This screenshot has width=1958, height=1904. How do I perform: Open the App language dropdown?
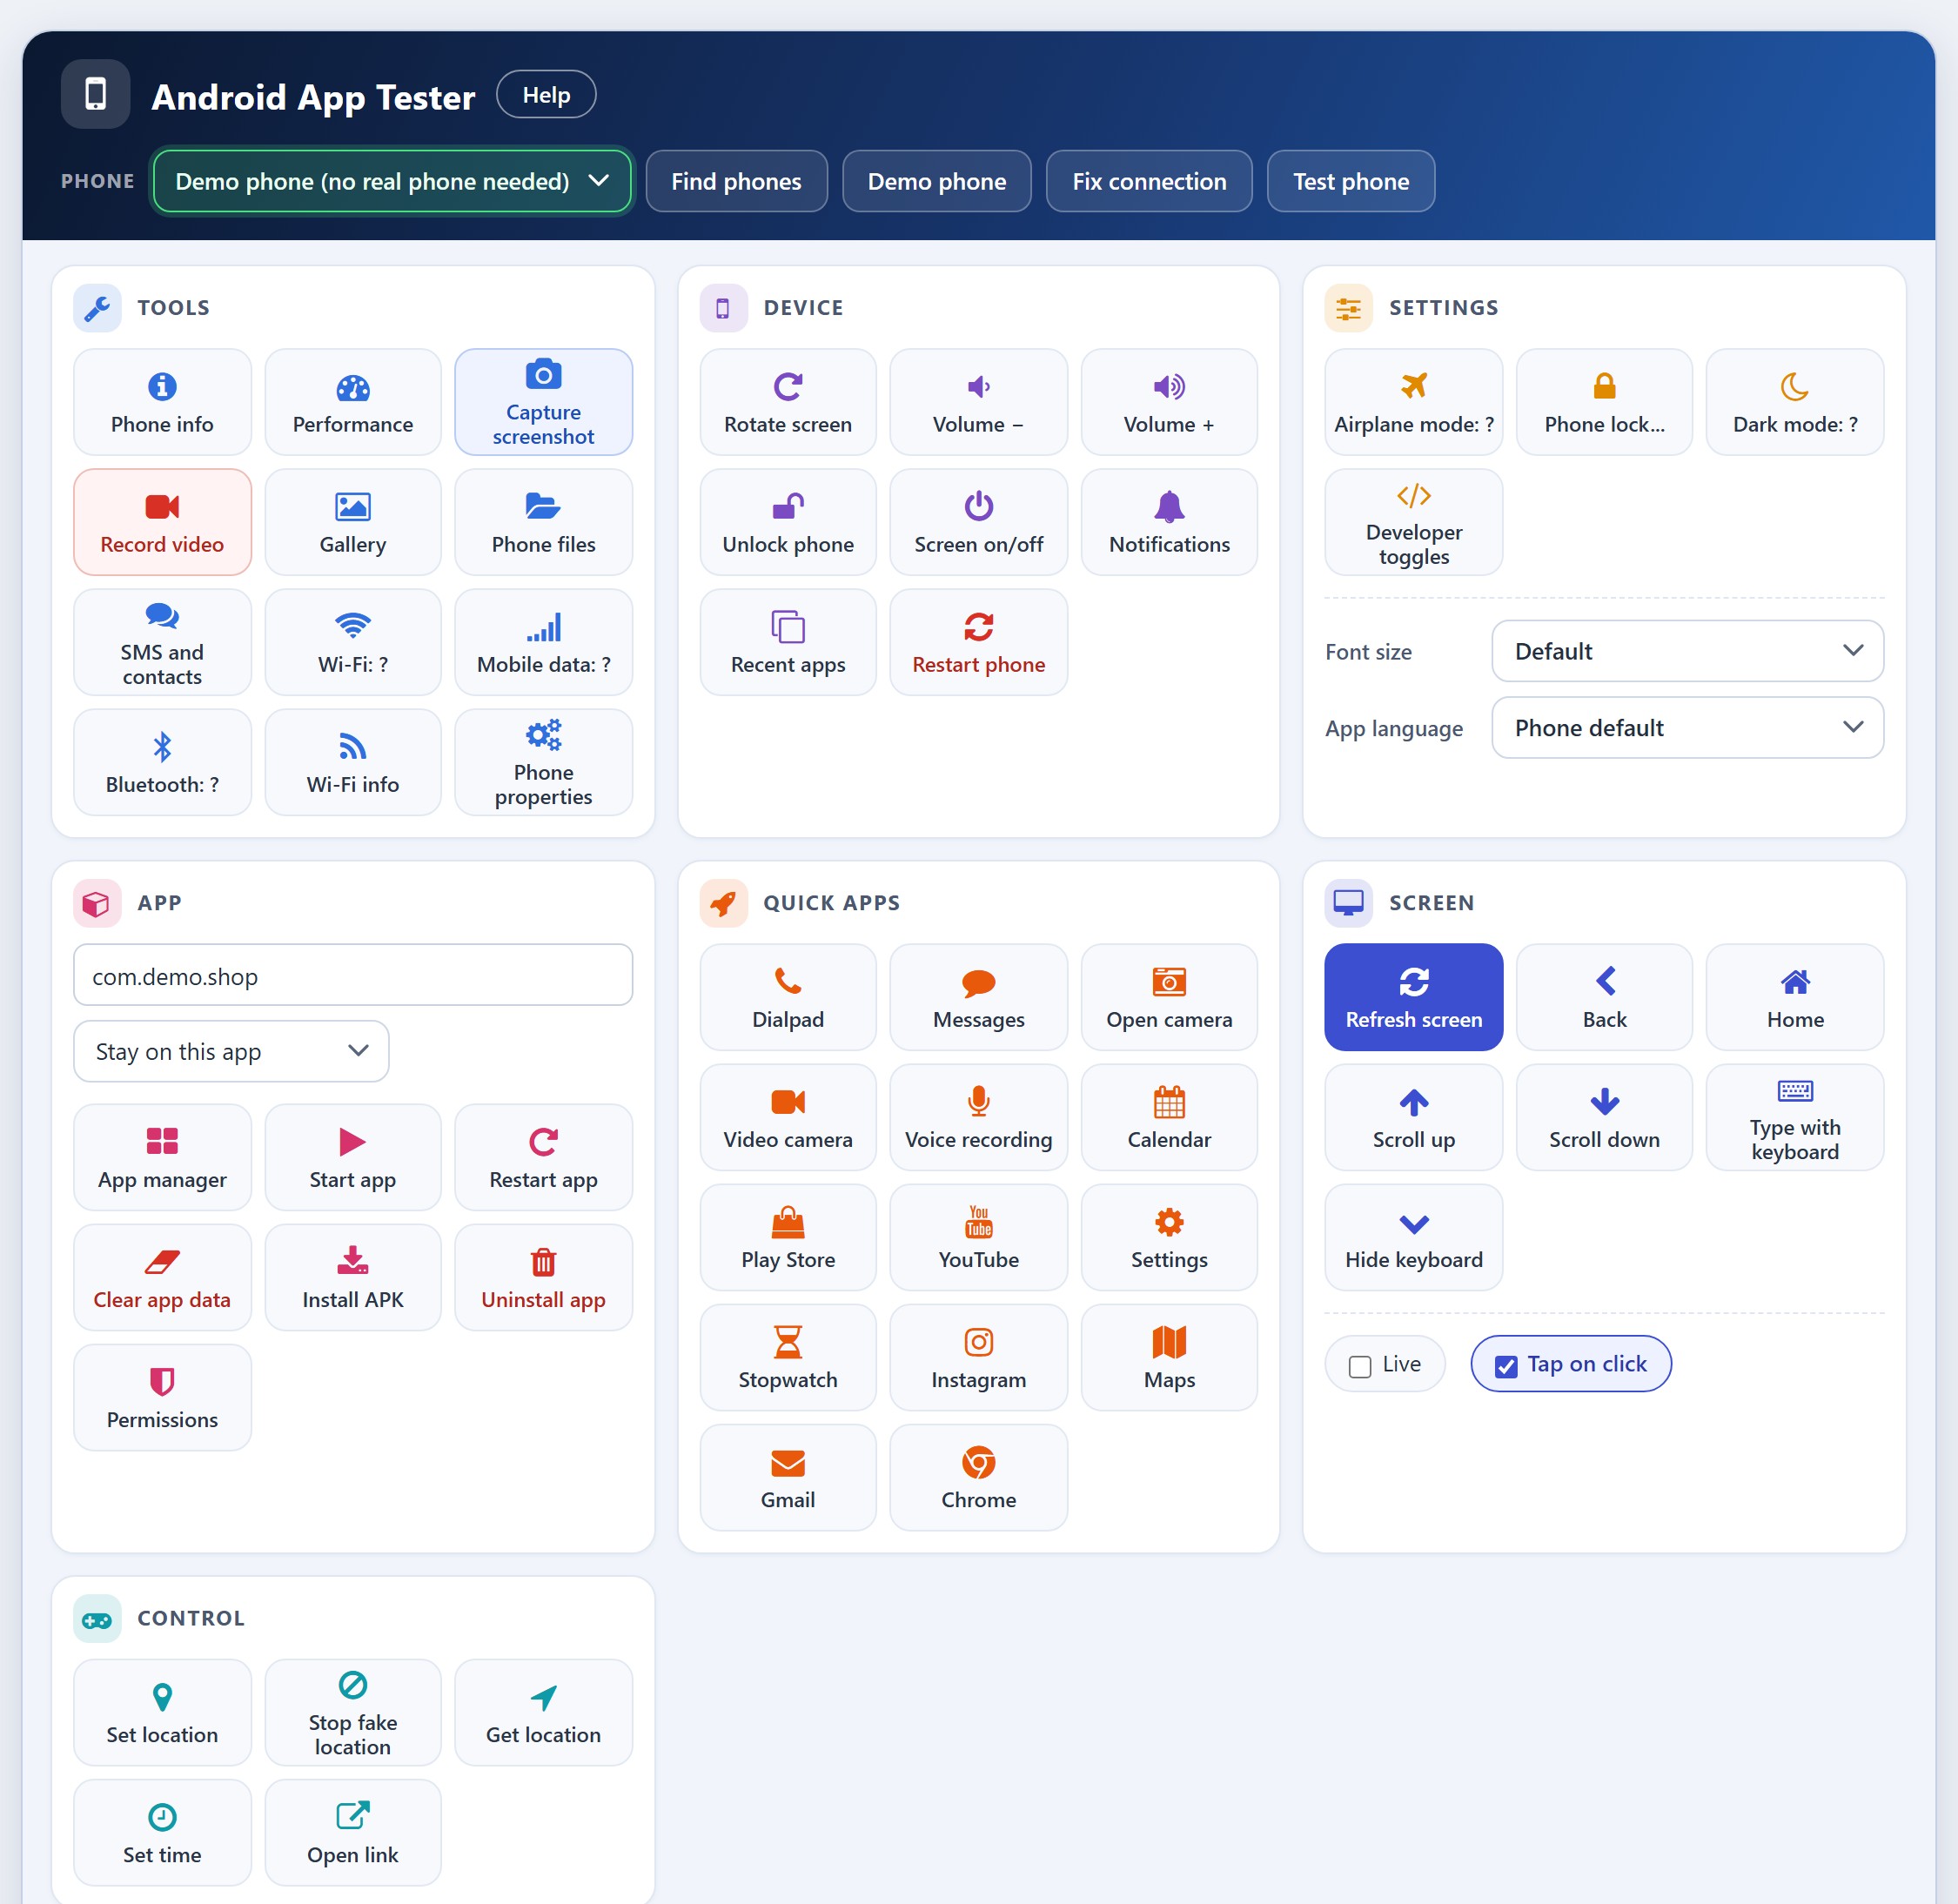pos(1687,728)
